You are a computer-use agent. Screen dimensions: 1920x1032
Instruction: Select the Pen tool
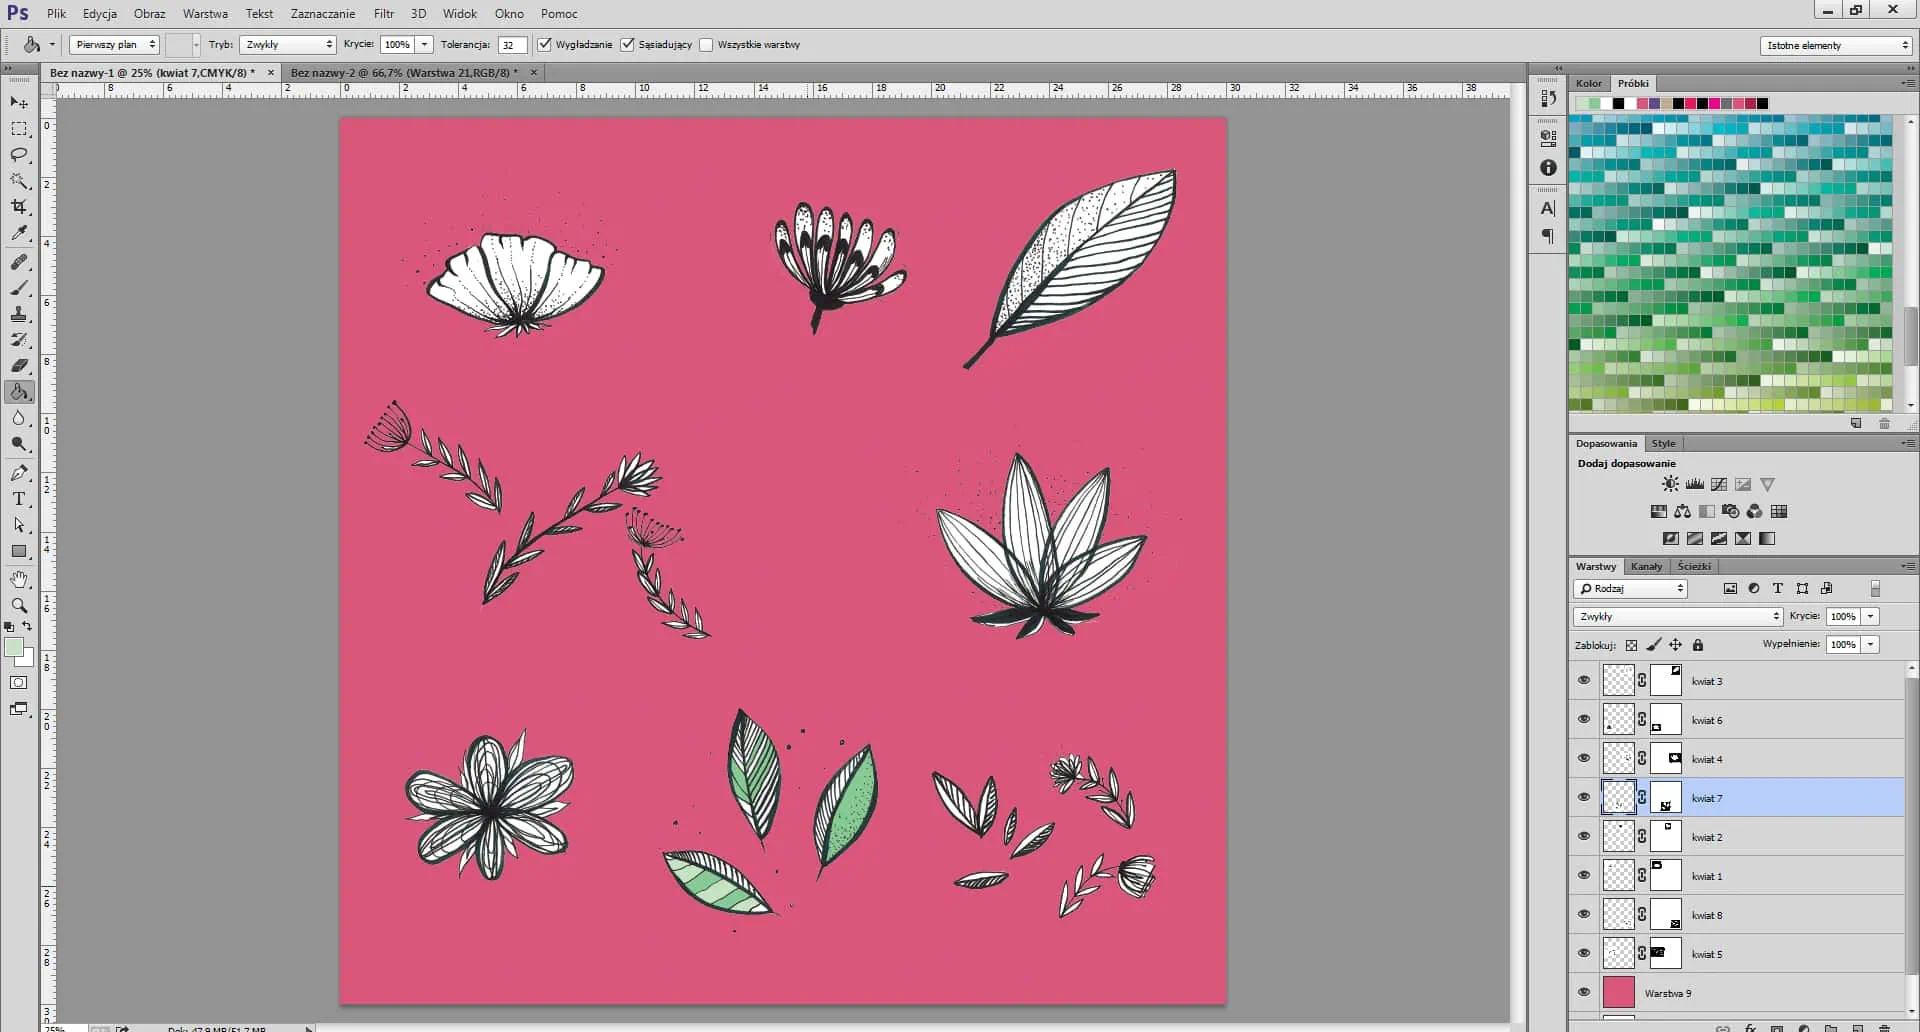click(x=19, y=473)
